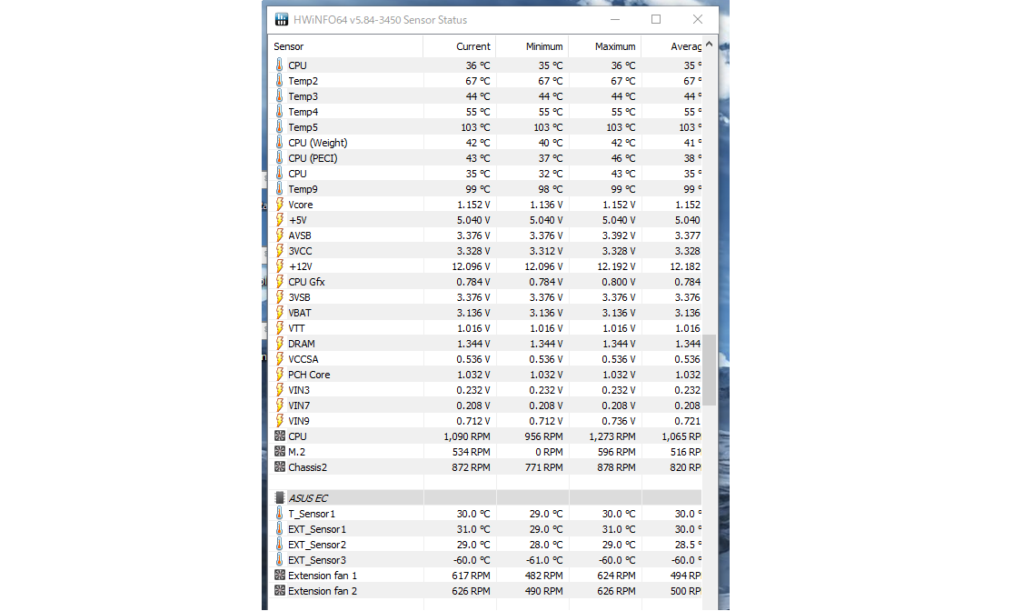Select the 40 °C CPU (Weight) minimum

[551, 143]
